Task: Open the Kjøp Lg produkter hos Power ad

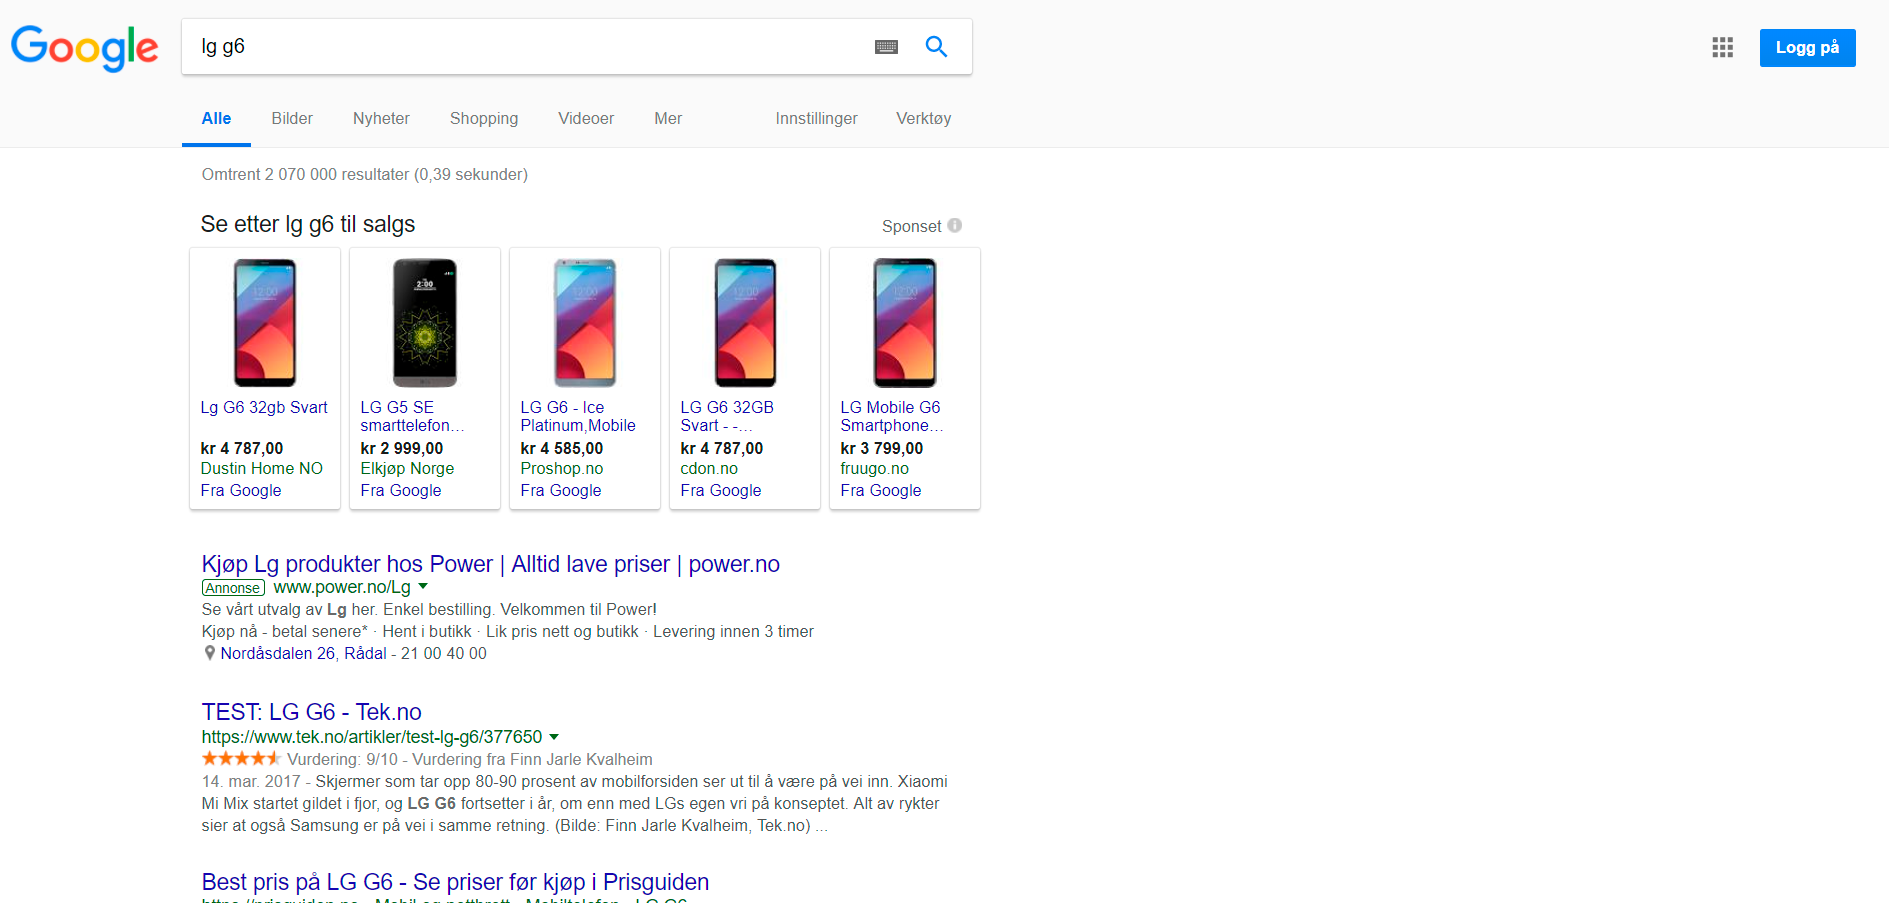Action: [490, 564]
